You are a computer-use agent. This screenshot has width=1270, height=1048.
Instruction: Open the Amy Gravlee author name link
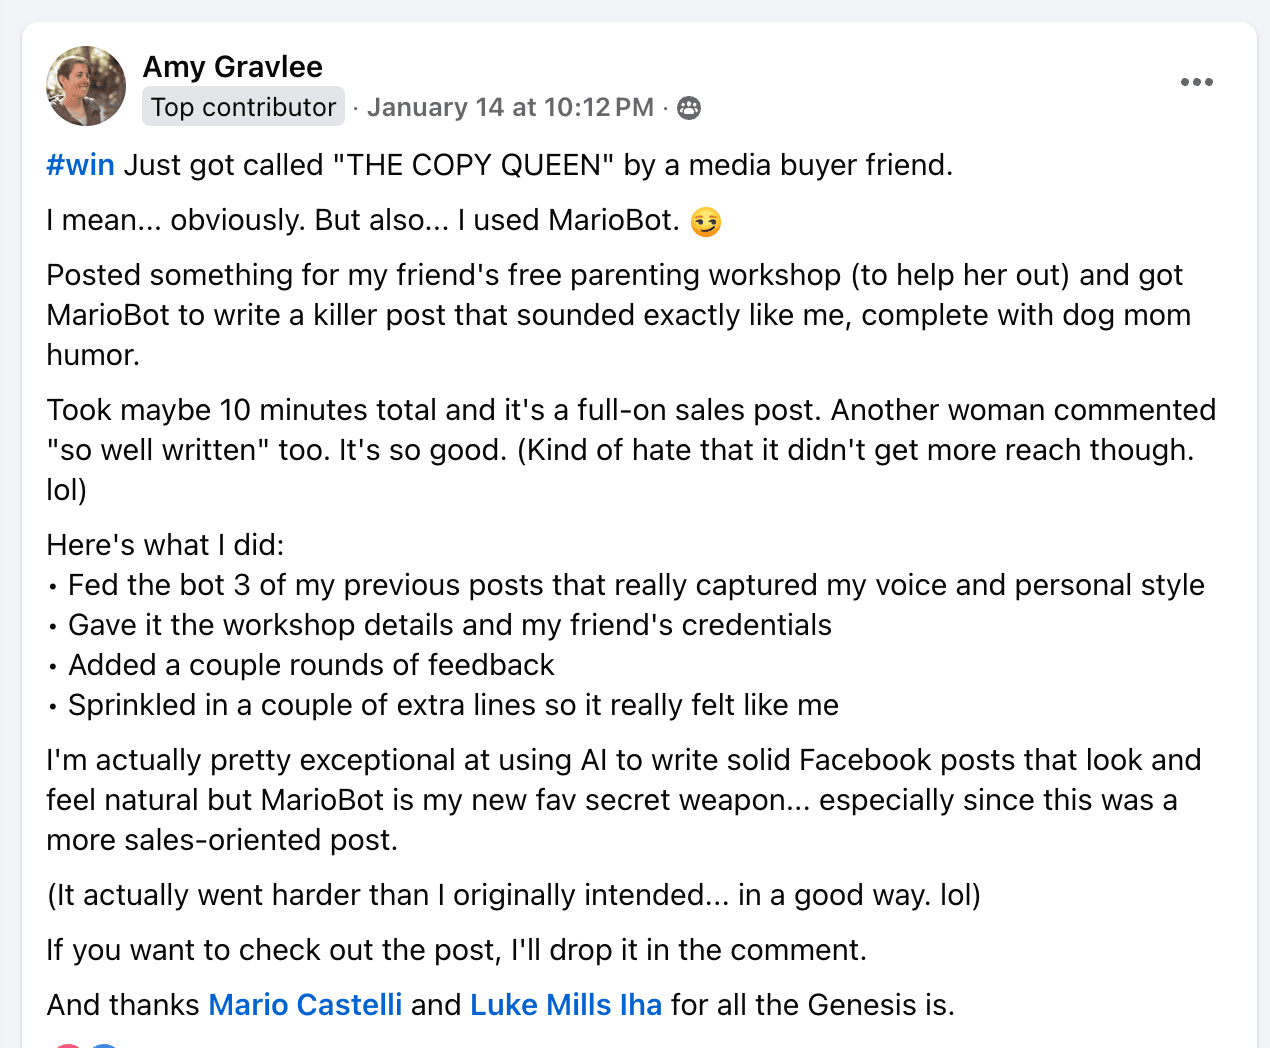point(232,67)
